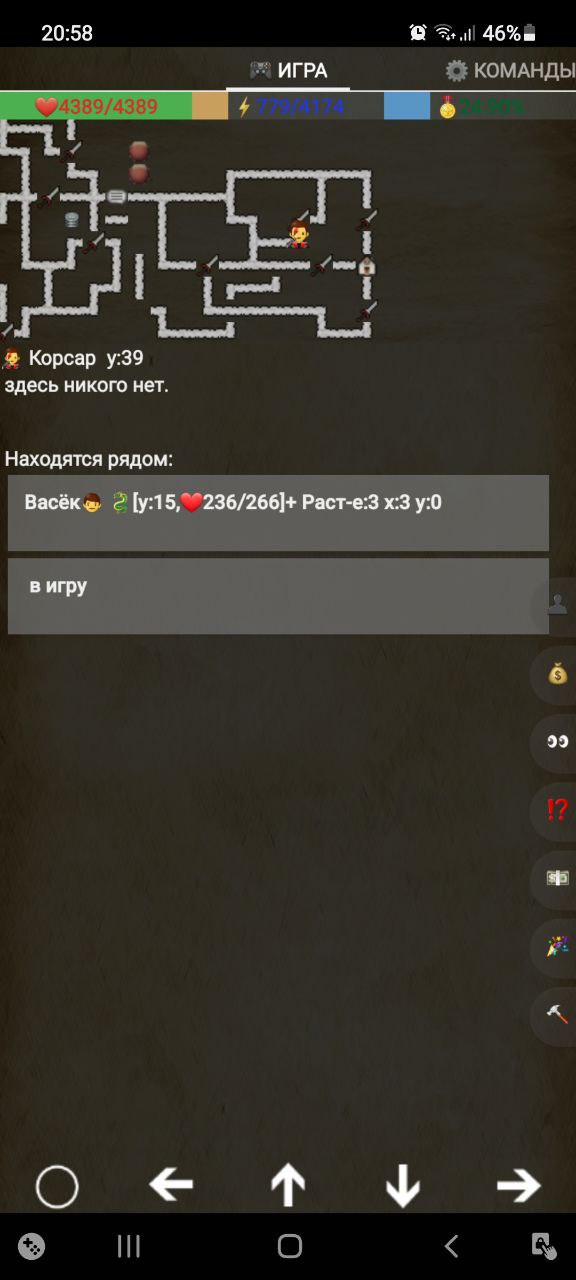Select nearby player Васёк entry
The height and width of the screenshot is (1280, 576).
click(278, 513)
